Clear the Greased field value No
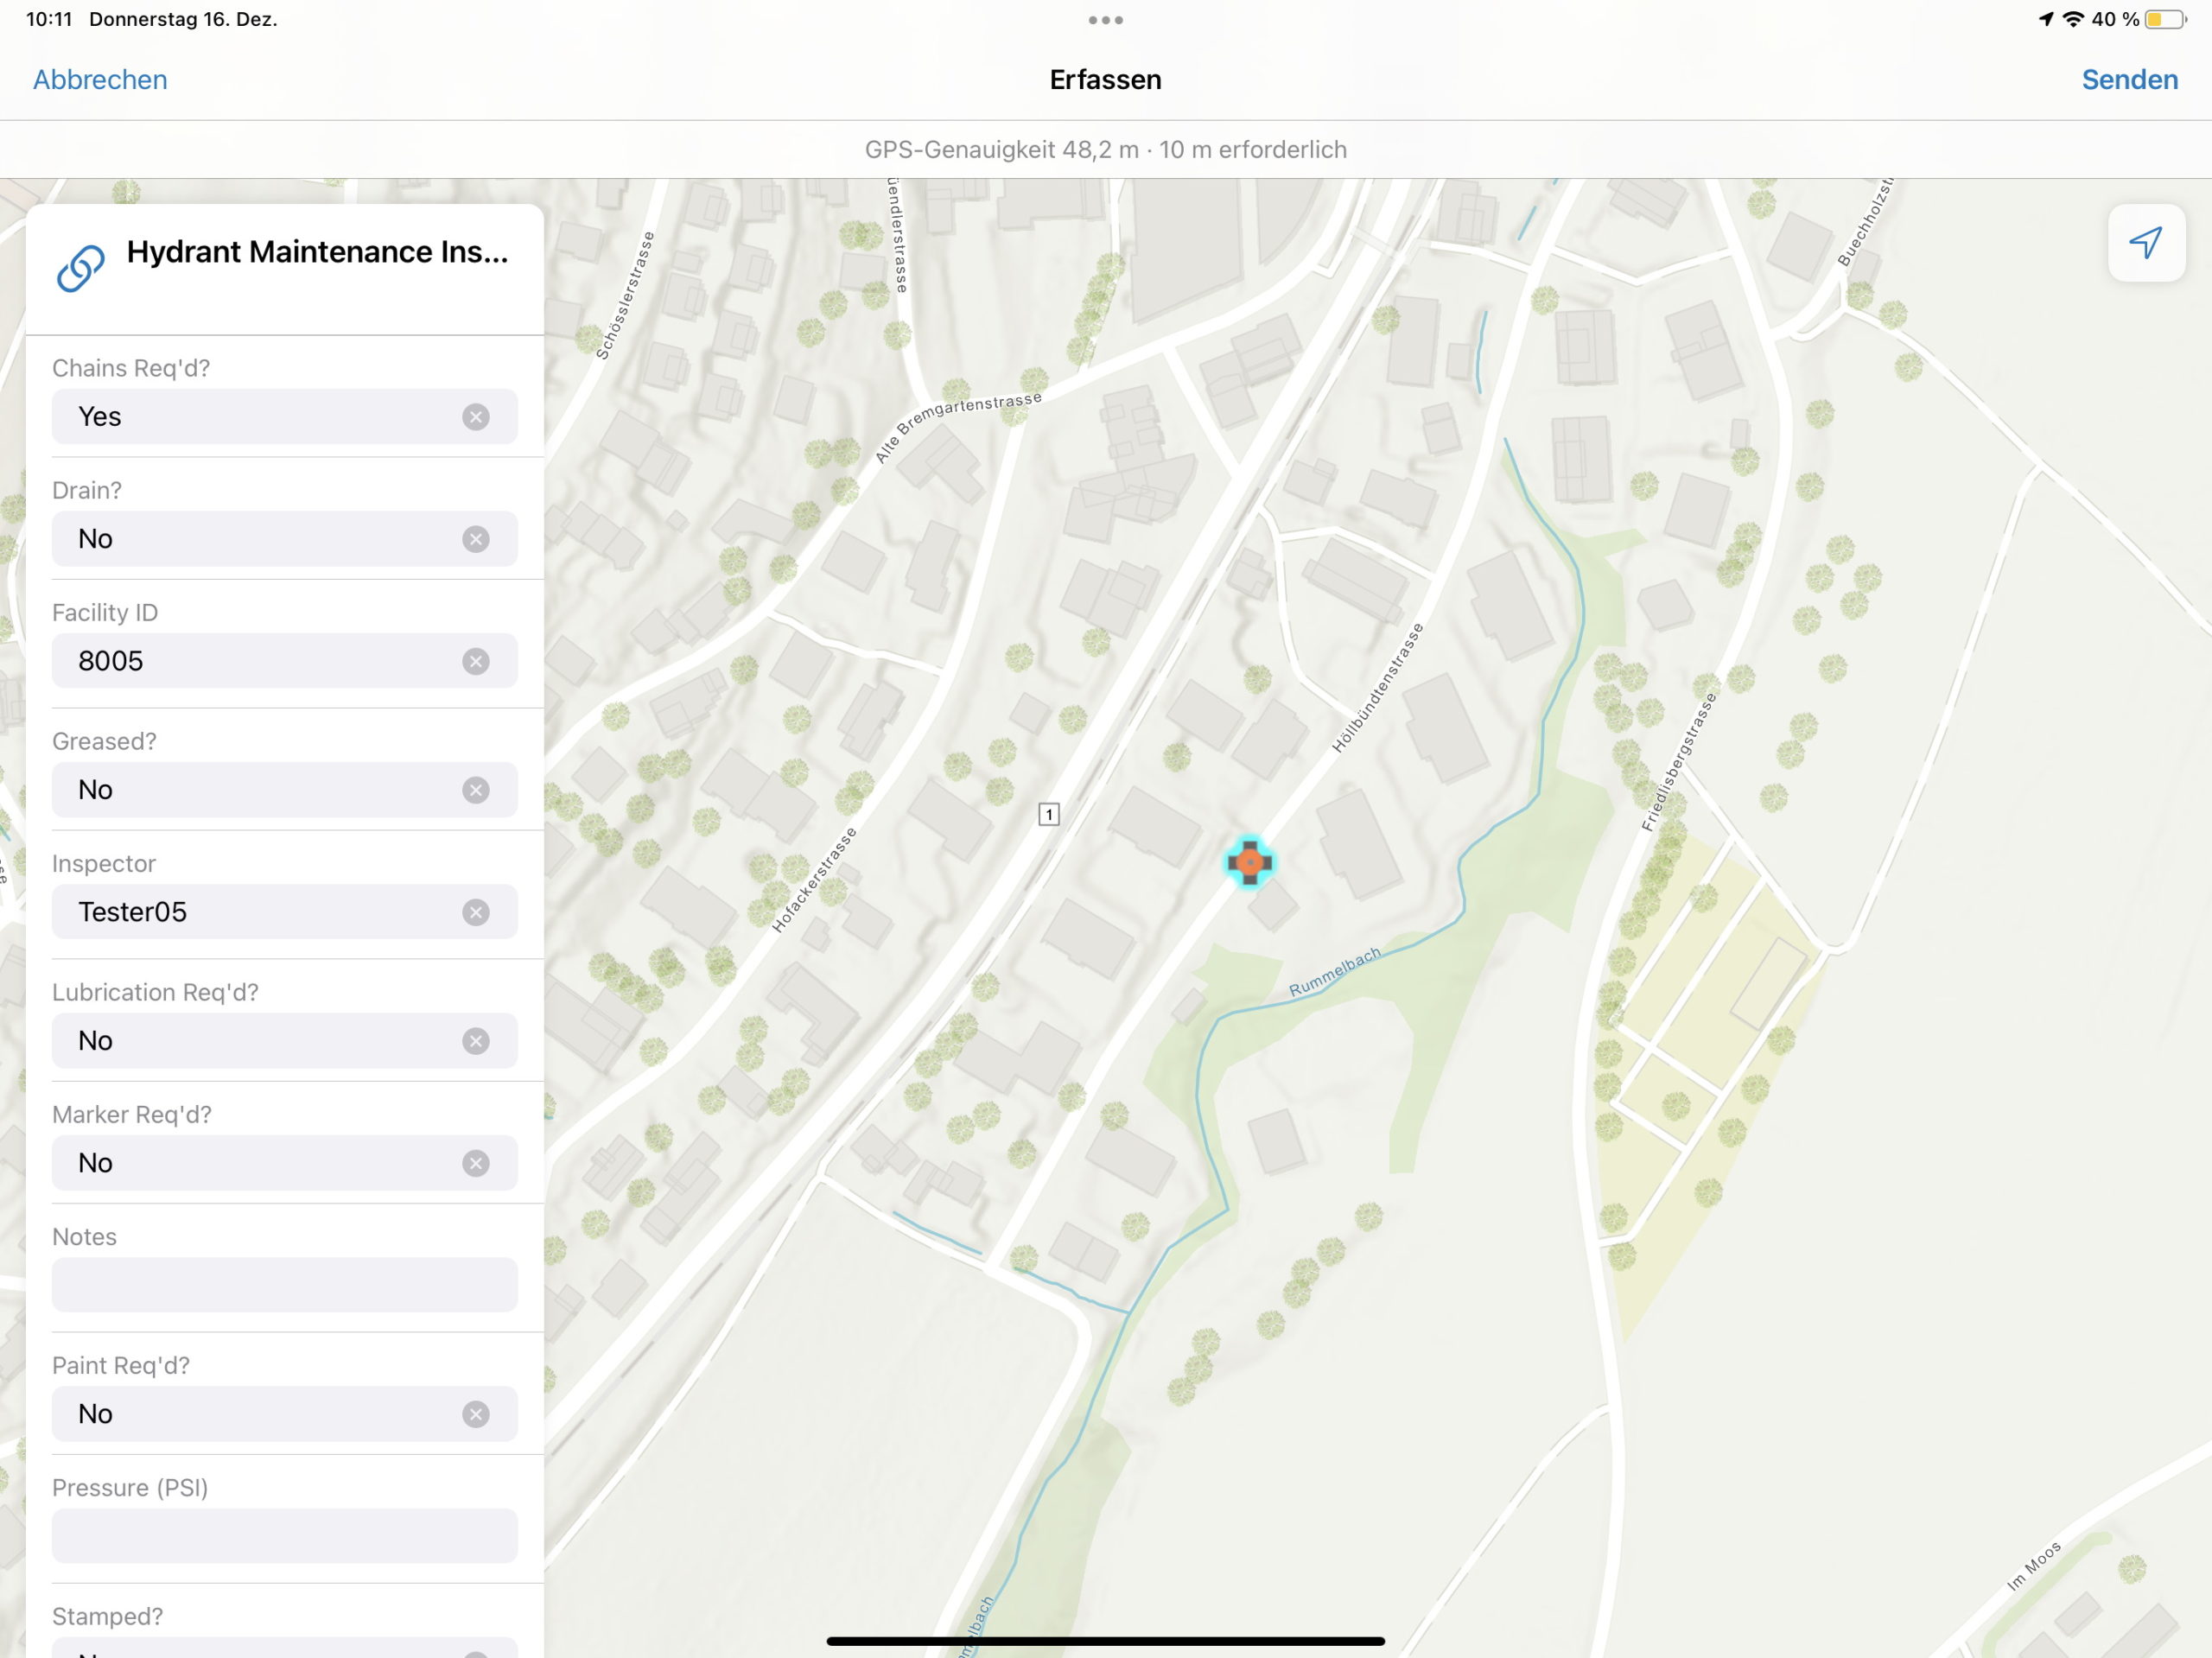The width and height of the screenshot is (2212, 1658). (x=478, y=789)
